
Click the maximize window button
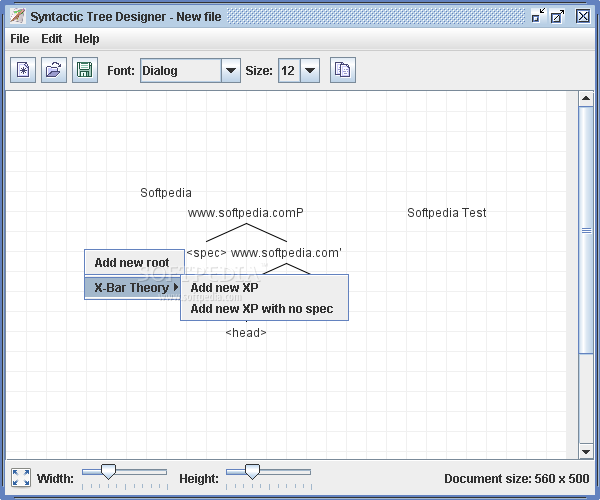point(557,16)
